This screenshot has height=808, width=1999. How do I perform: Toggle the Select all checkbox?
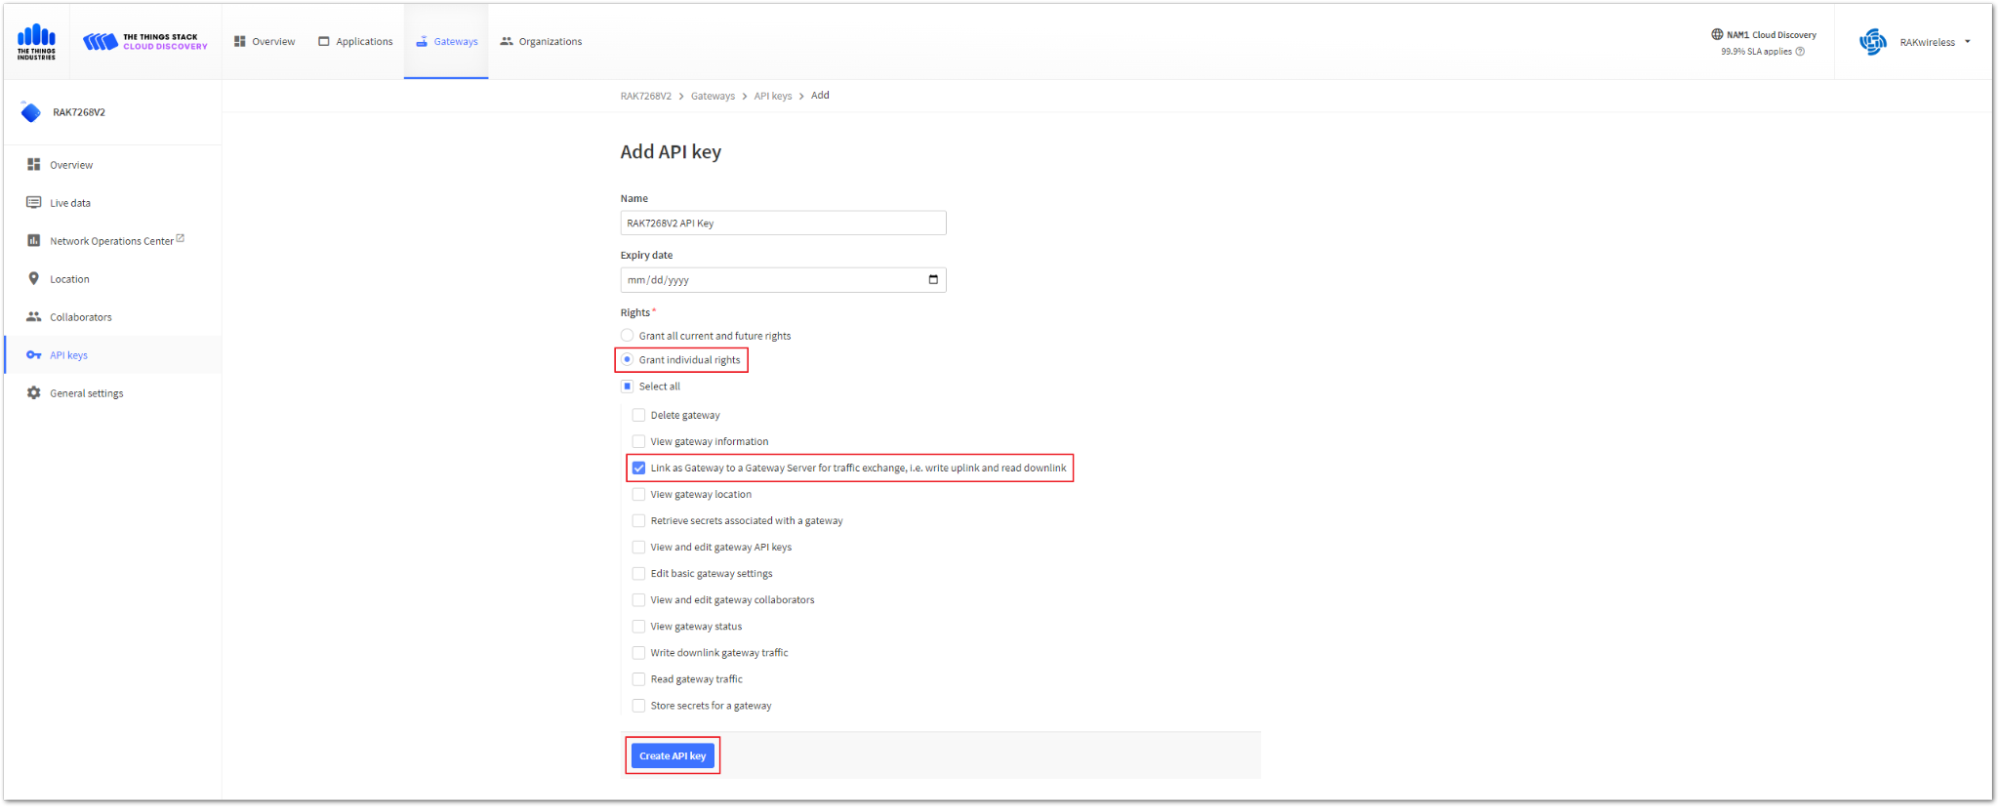point(627,386)
